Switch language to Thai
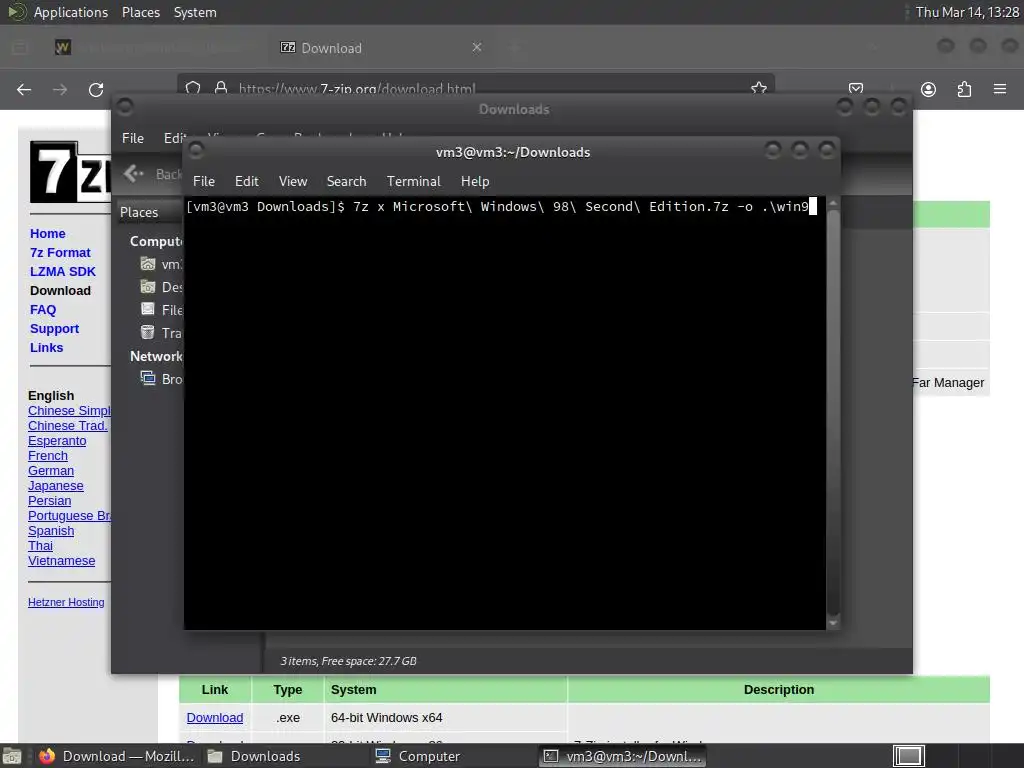The image size is (1024, 768). [x=40, y=546]
